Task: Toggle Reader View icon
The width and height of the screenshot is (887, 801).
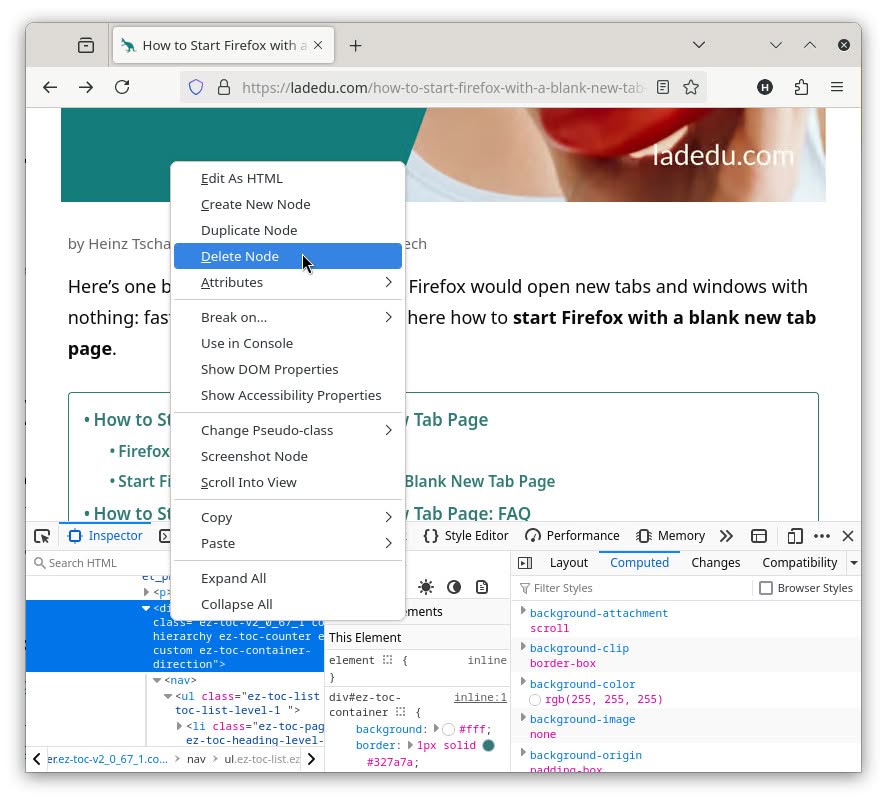Action: pos(663,87)
